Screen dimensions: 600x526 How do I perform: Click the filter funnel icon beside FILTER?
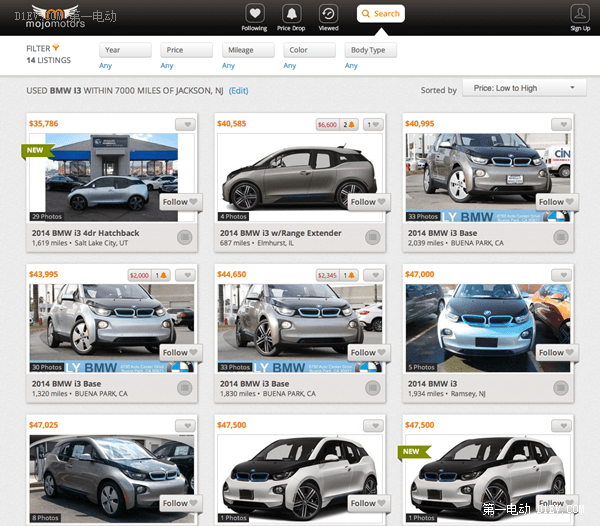[56, 48]
